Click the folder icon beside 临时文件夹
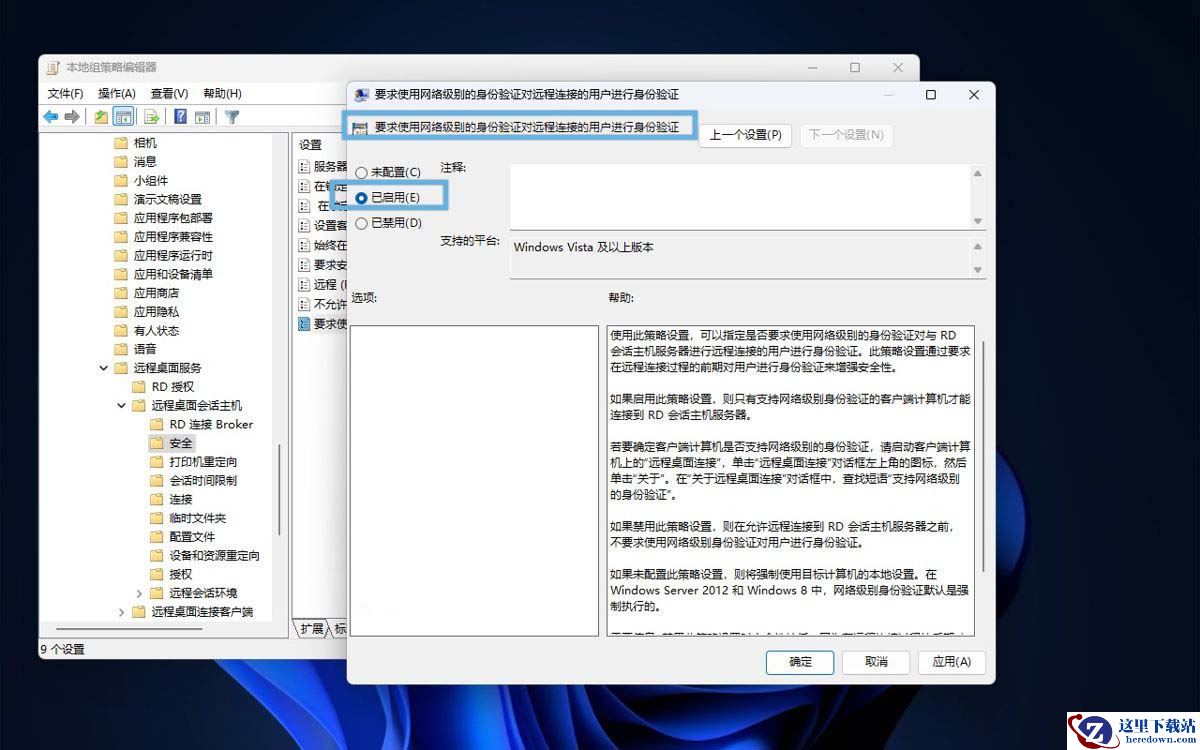 157,518
